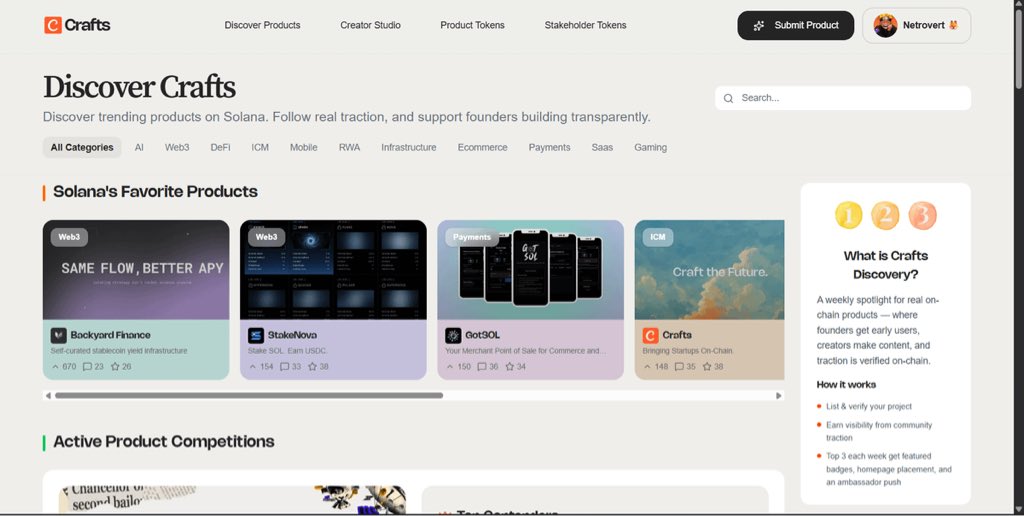Click the Backyard Finance logo icon
This screenshot has width=1024, height=516.
[x=59, y=335]
